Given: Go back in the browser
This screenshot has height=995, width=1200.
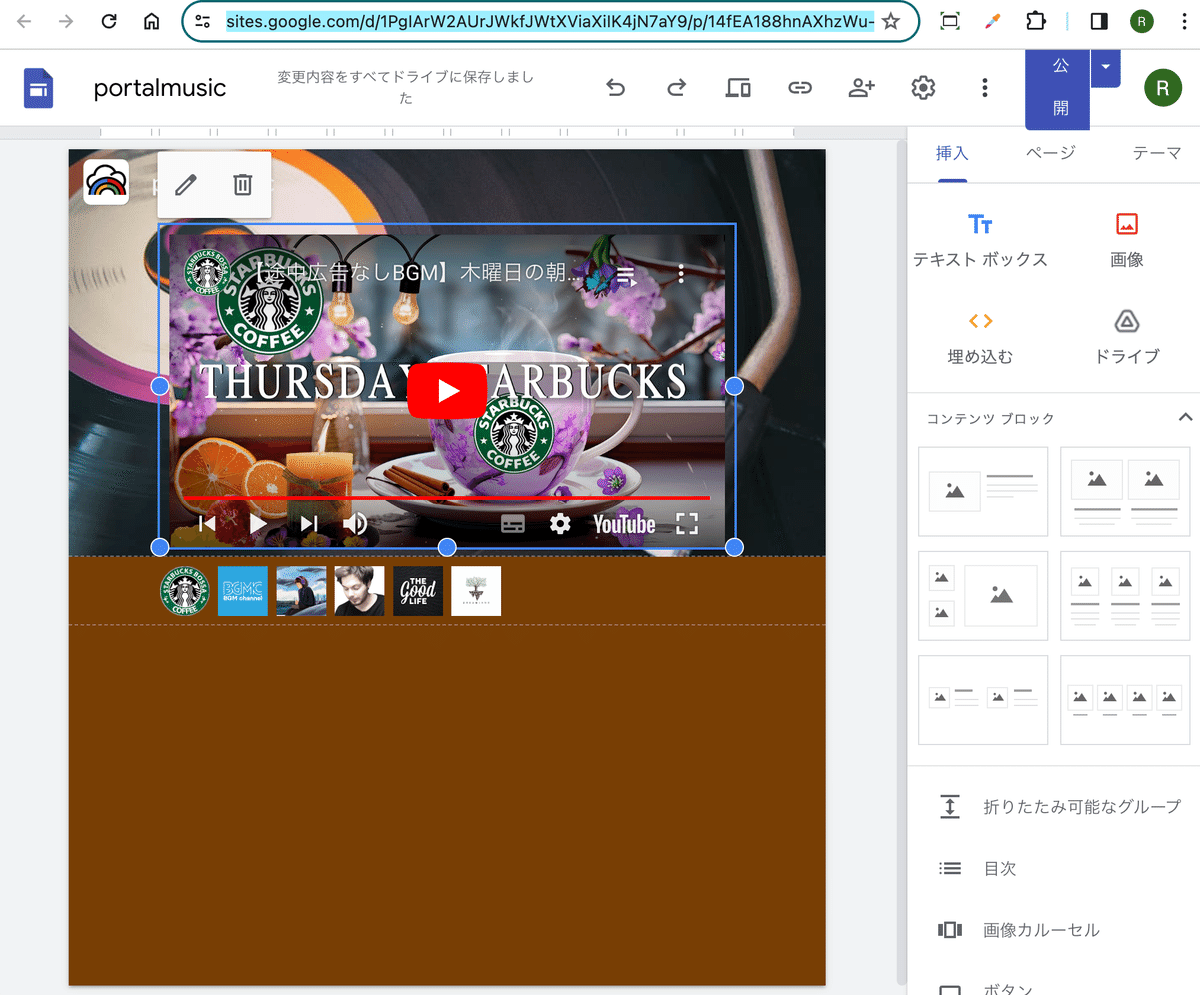Looking at the screenshot, I should point(24,21).
